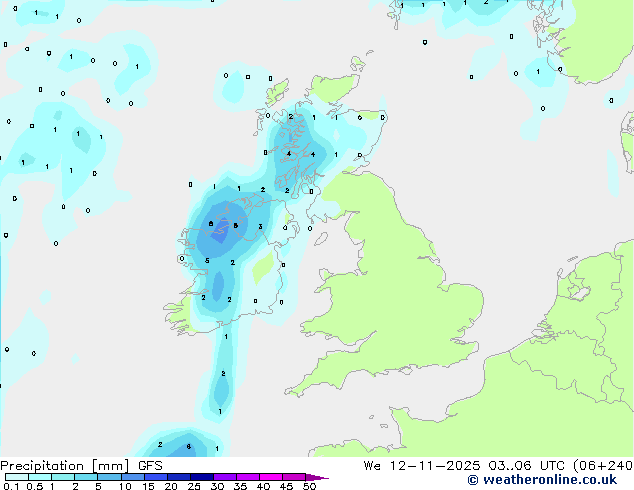Click the 20–25 mm legend color swatch
This screenshot has height=490, width=634.
(179, 477)
